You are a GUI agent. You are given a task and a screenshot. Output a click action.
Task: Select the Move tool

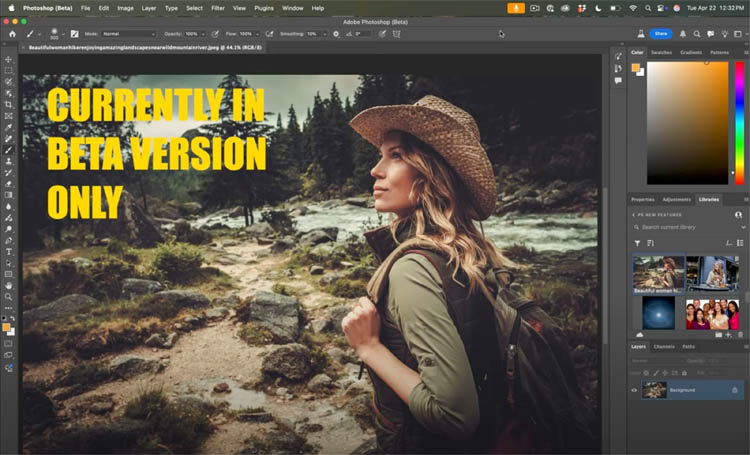click(x=9, y=59)
